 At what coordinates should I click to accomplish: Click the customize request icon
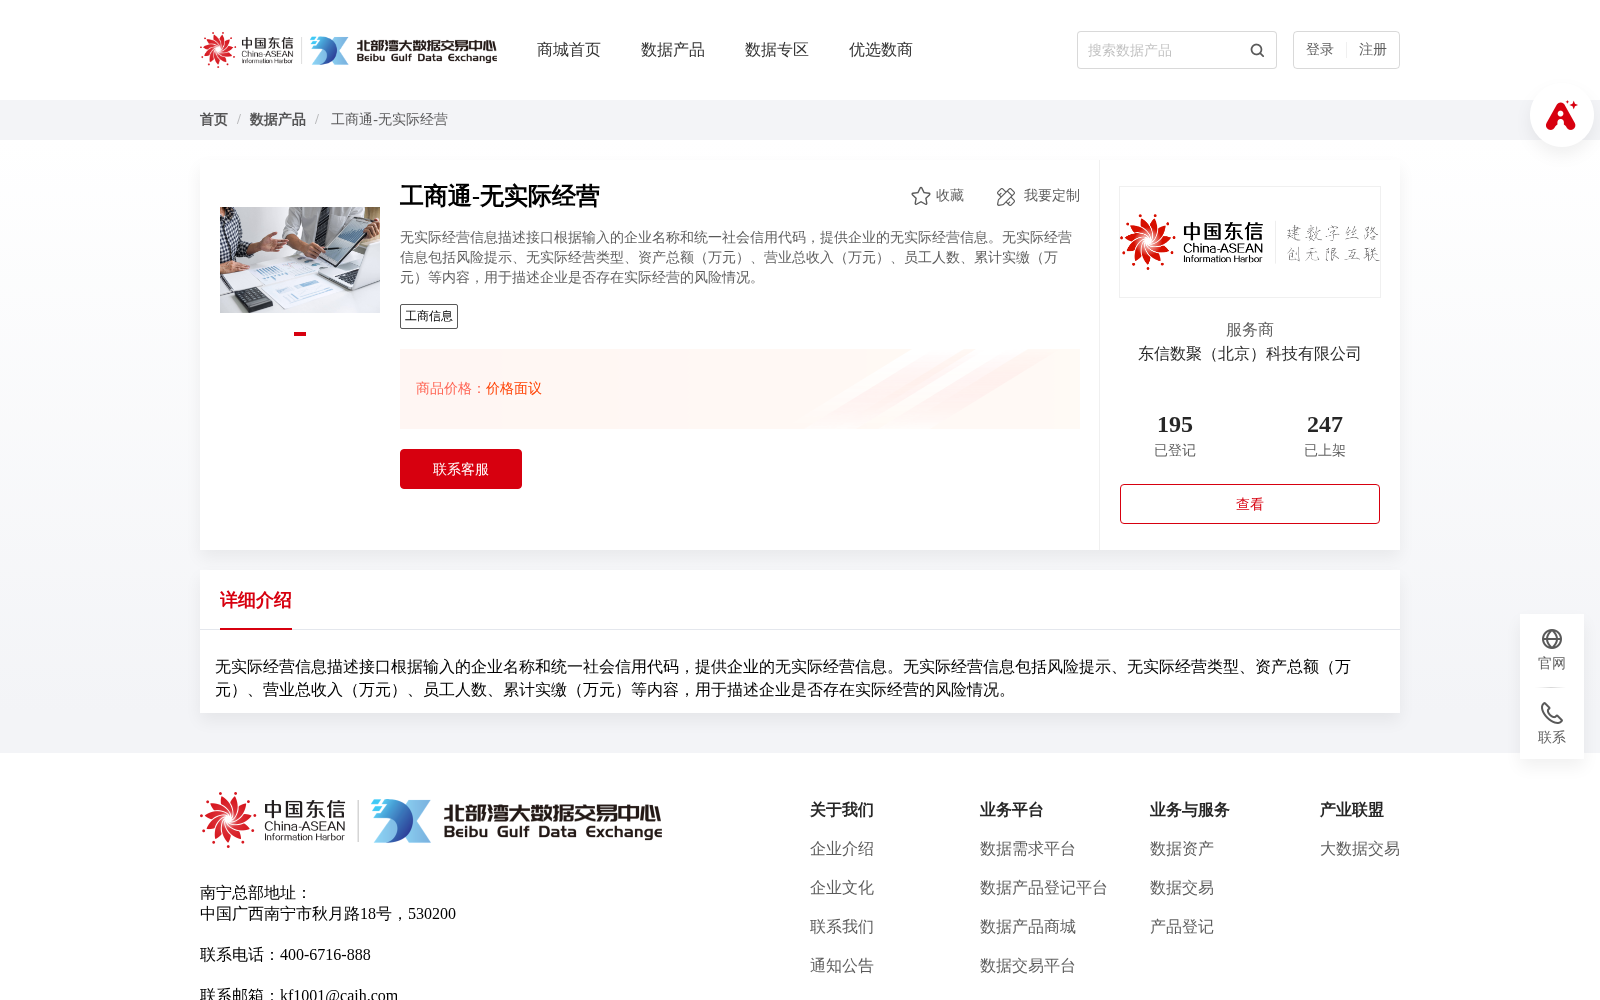click(1006, 197)
